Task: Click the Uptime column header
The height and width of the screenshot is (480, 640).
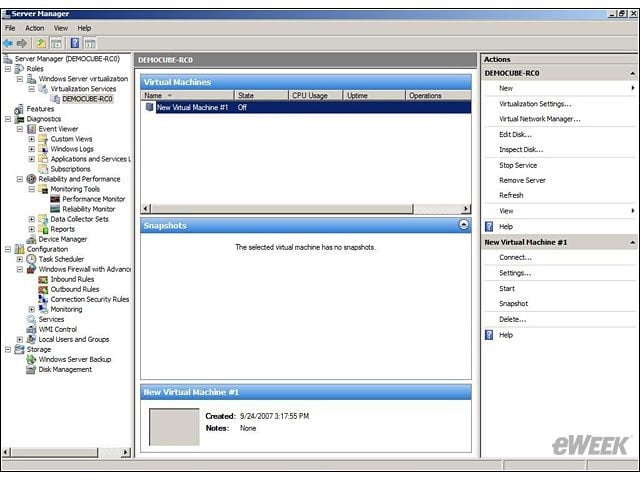Action: [374, 95]
